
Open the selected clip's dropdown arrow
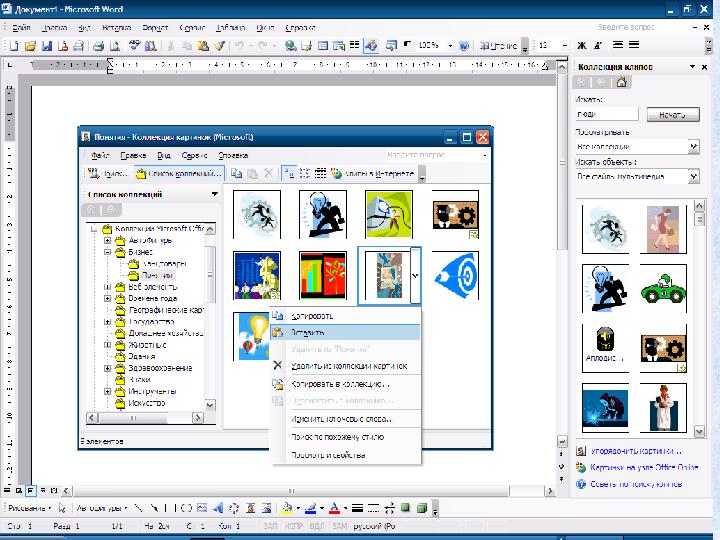[x=415, y=276]
